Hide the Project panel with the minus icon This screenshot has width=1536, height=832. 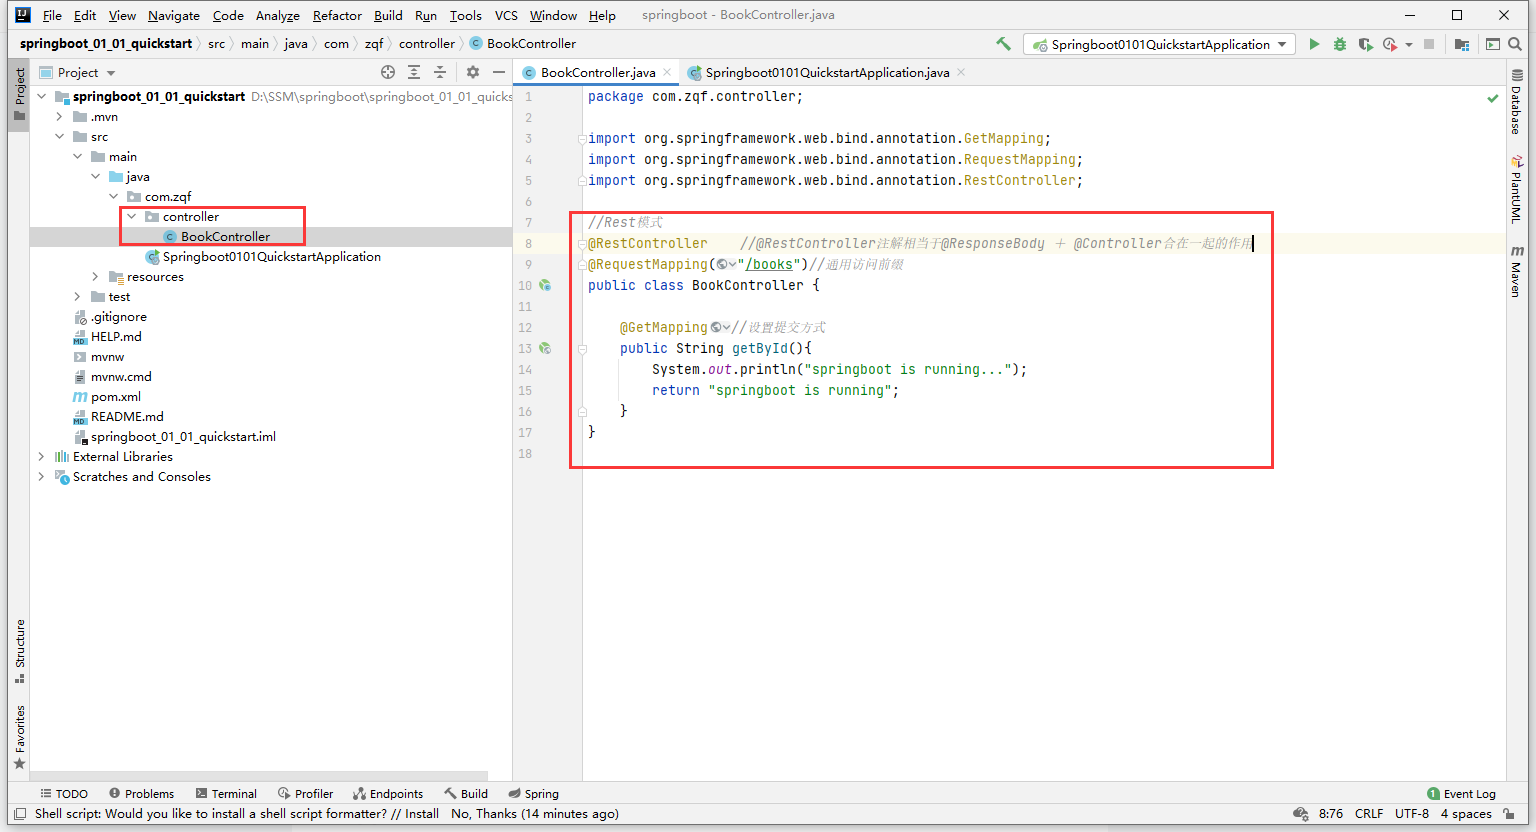tap(498, 72)
